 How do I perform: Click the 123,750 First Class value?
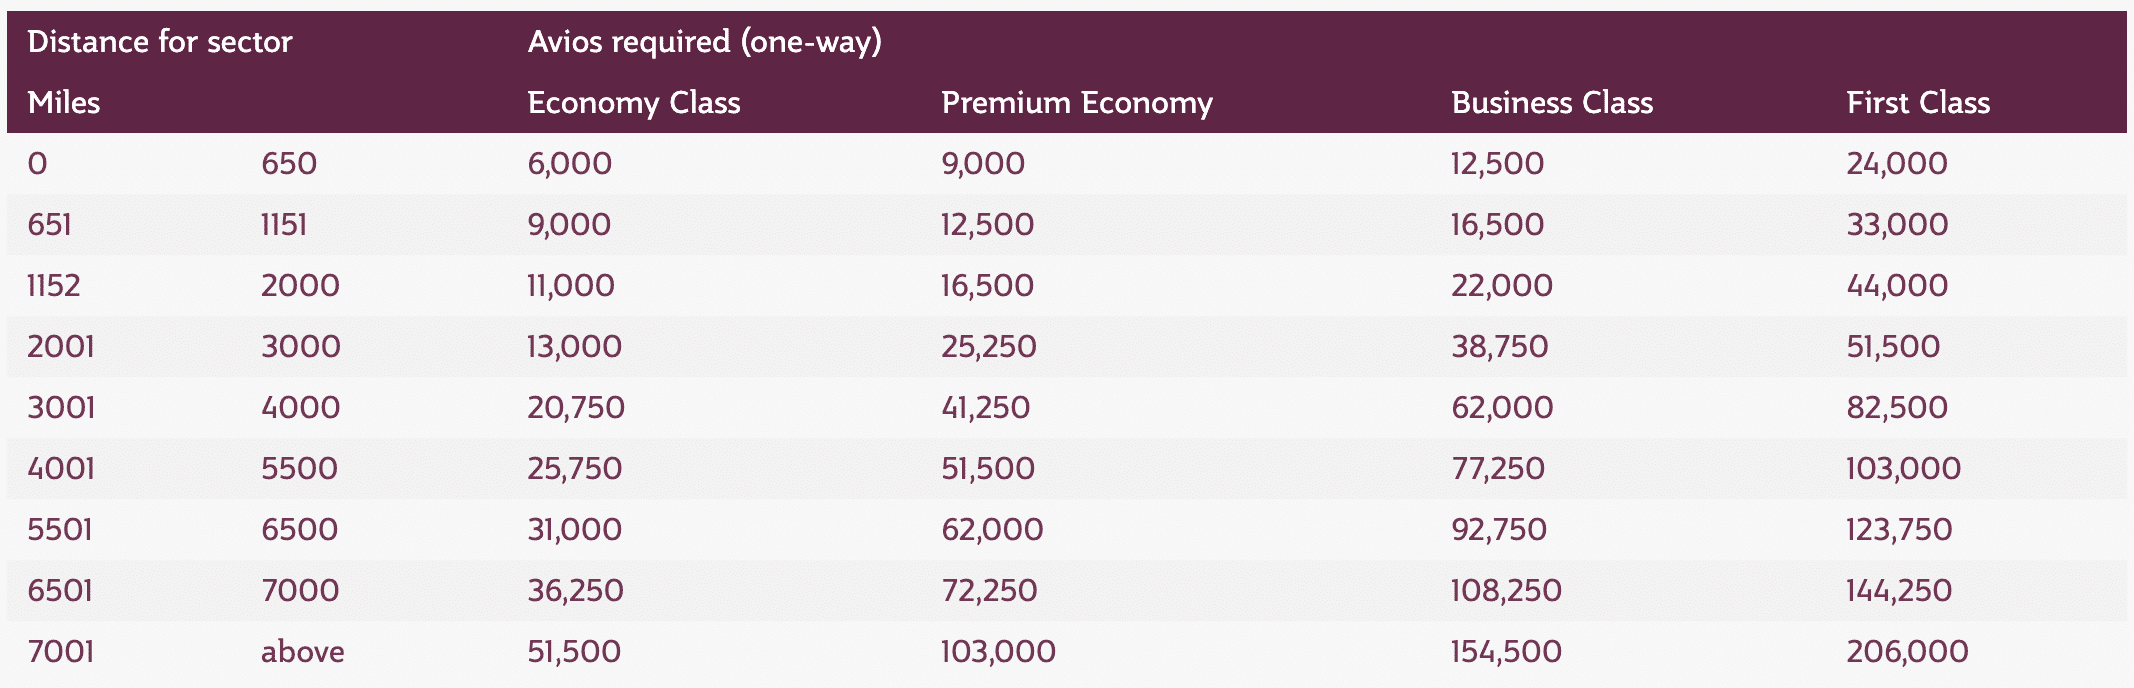coord(1898,530)
